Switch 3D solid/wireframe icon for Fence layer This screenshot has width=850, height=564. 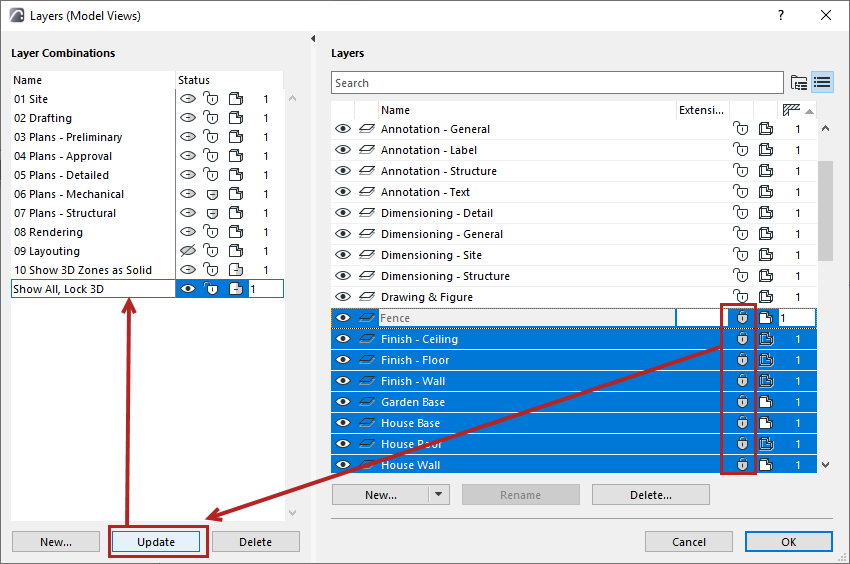(x=766, y=318)
